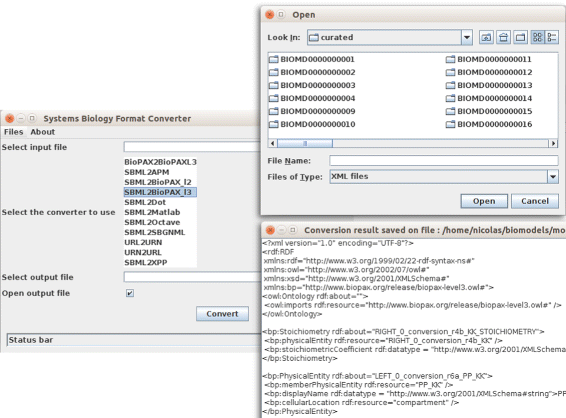
Task: Select SBML2SBGNML converter
Action: tap(160, 232)
